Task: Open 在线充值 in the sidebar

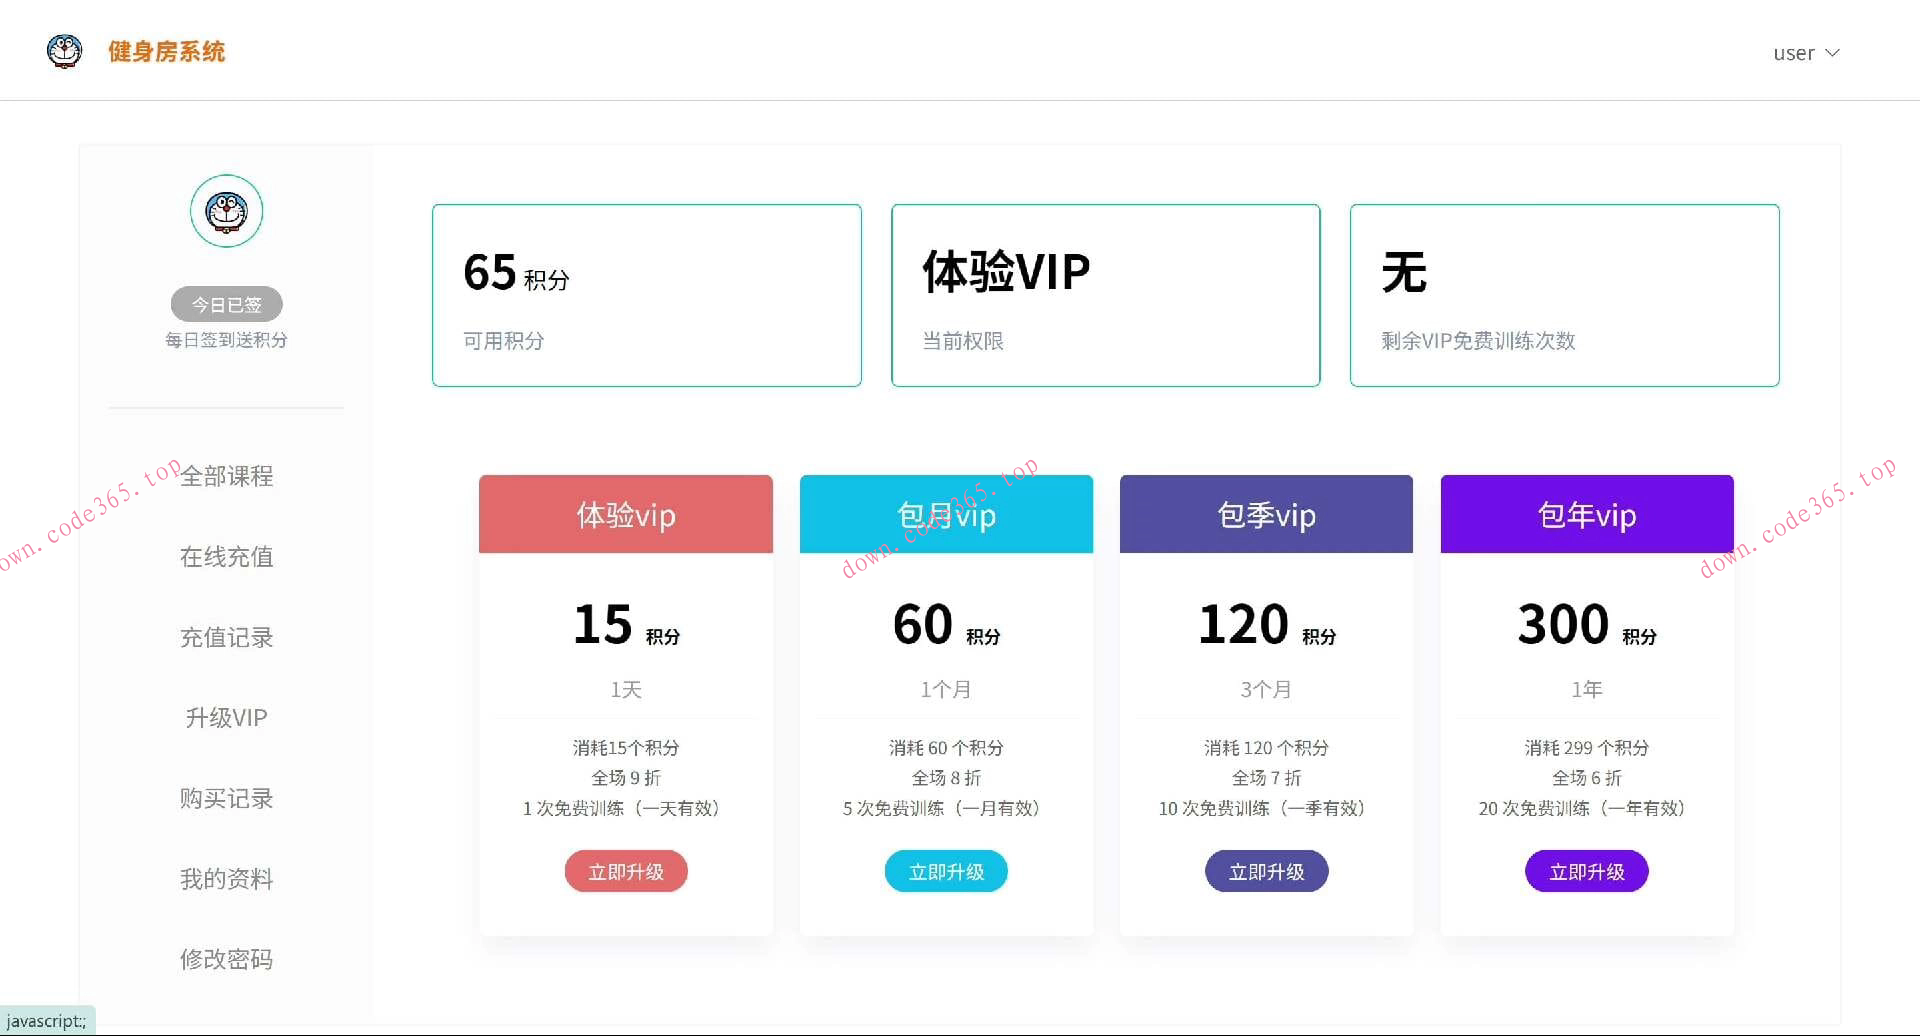Action: tap(226, 557)
